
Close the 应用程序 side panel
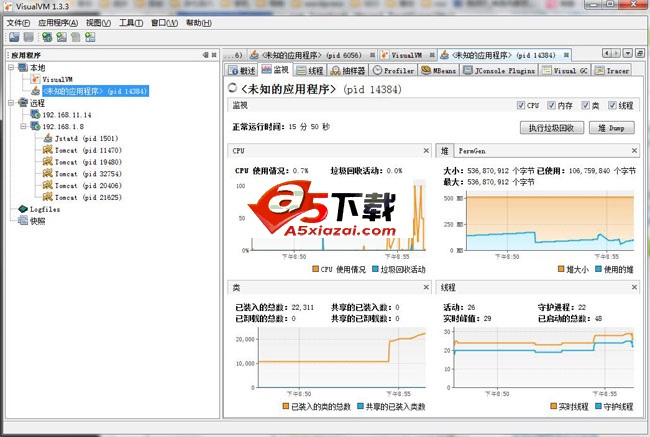click(214, 55)
